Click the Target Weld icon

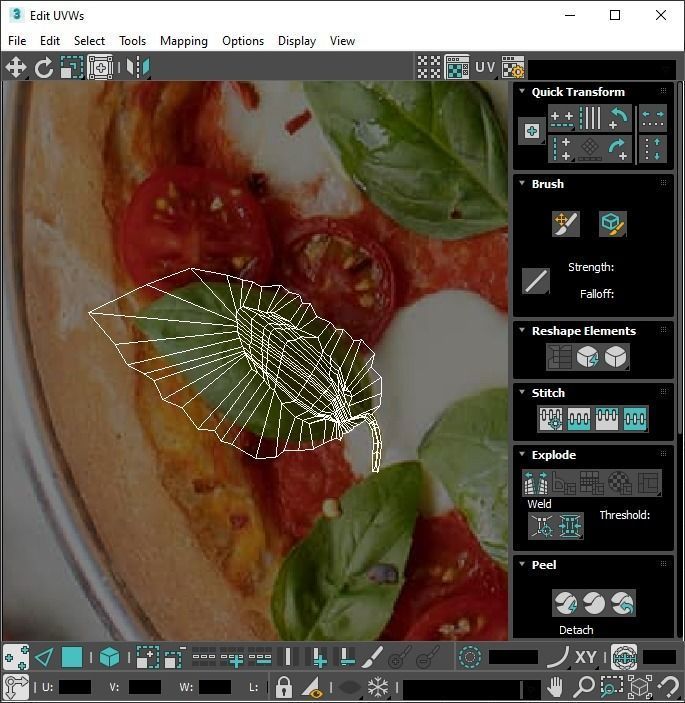point(542,525)
